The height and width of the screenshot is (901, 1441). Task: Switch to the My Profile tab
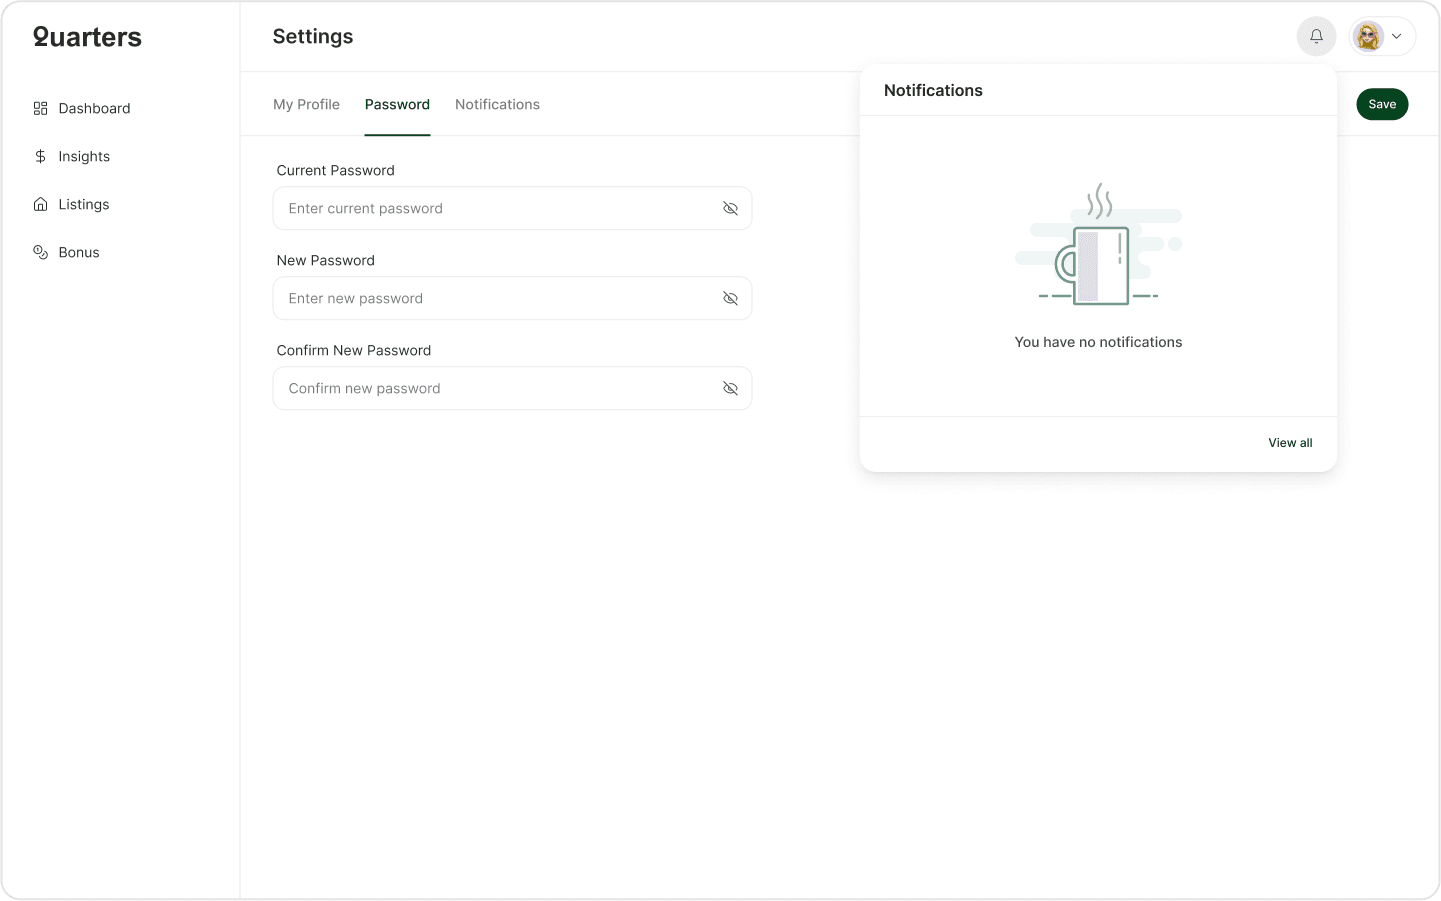tap(306, 104)
